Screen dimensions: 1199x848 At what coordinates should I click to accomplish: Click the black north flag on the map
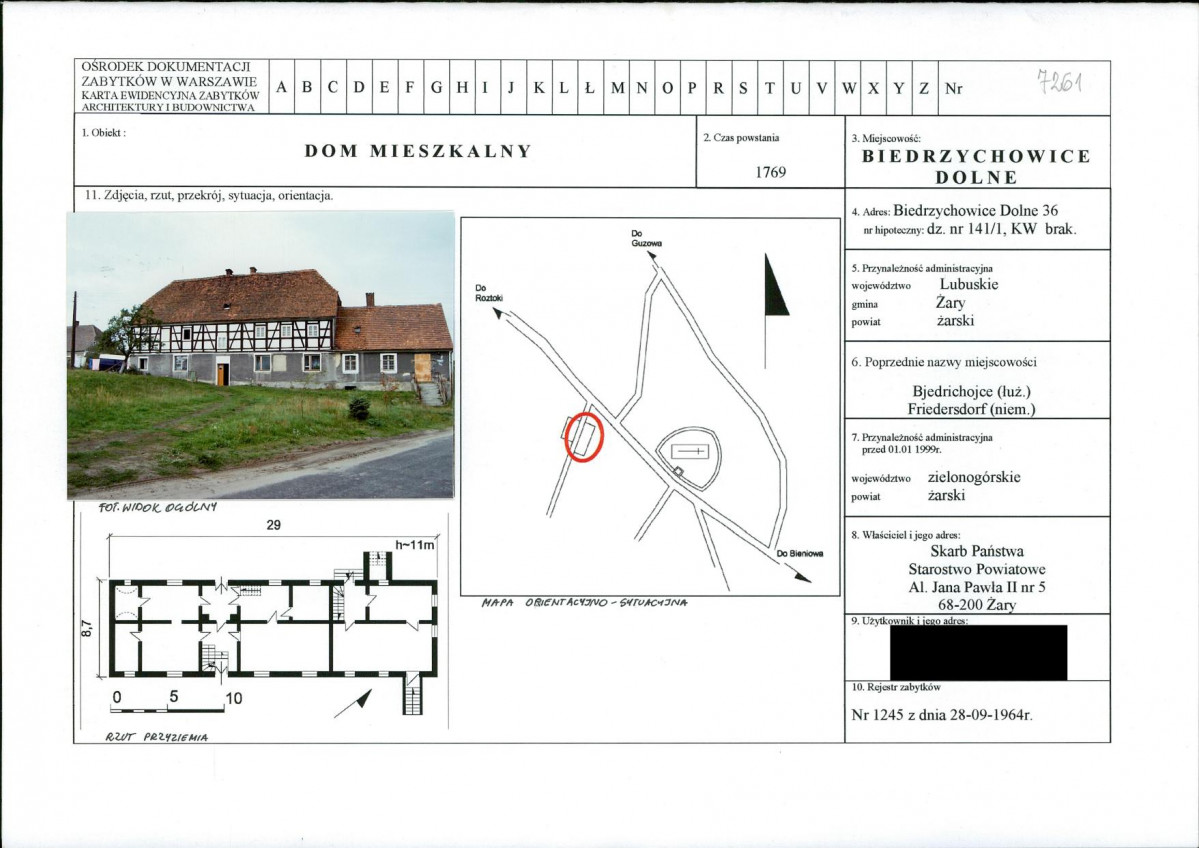(x=774, y=291)
